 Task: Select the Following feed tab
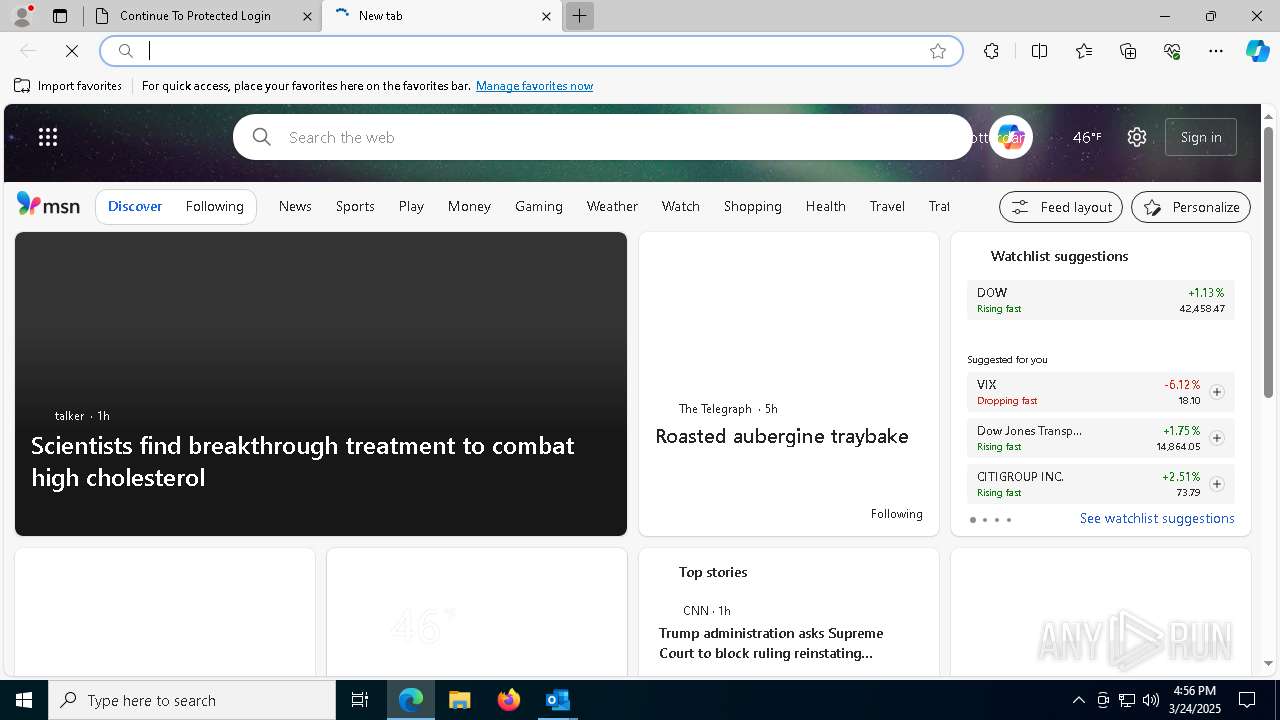click(x=214, y=206)
